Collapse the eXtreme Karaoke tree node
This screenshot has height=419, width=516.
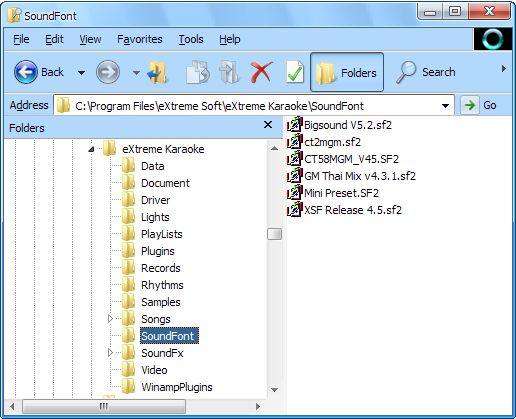91,149
